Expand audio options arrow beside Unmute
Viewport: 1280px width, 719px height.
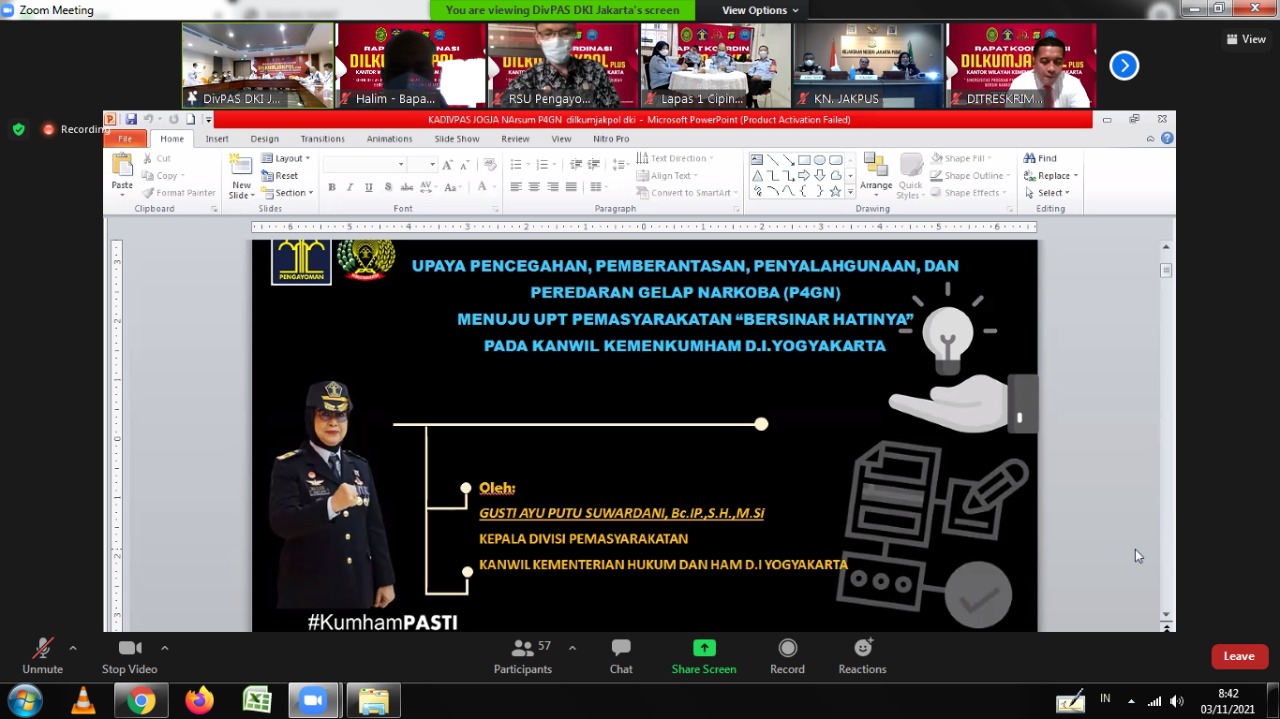[72, 648]
